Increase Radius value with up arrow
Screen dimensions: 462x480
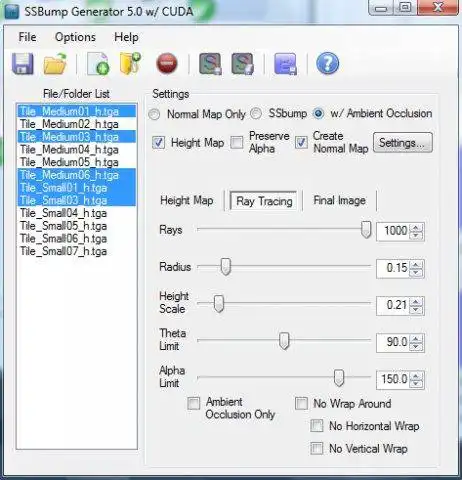click(416, 265)
